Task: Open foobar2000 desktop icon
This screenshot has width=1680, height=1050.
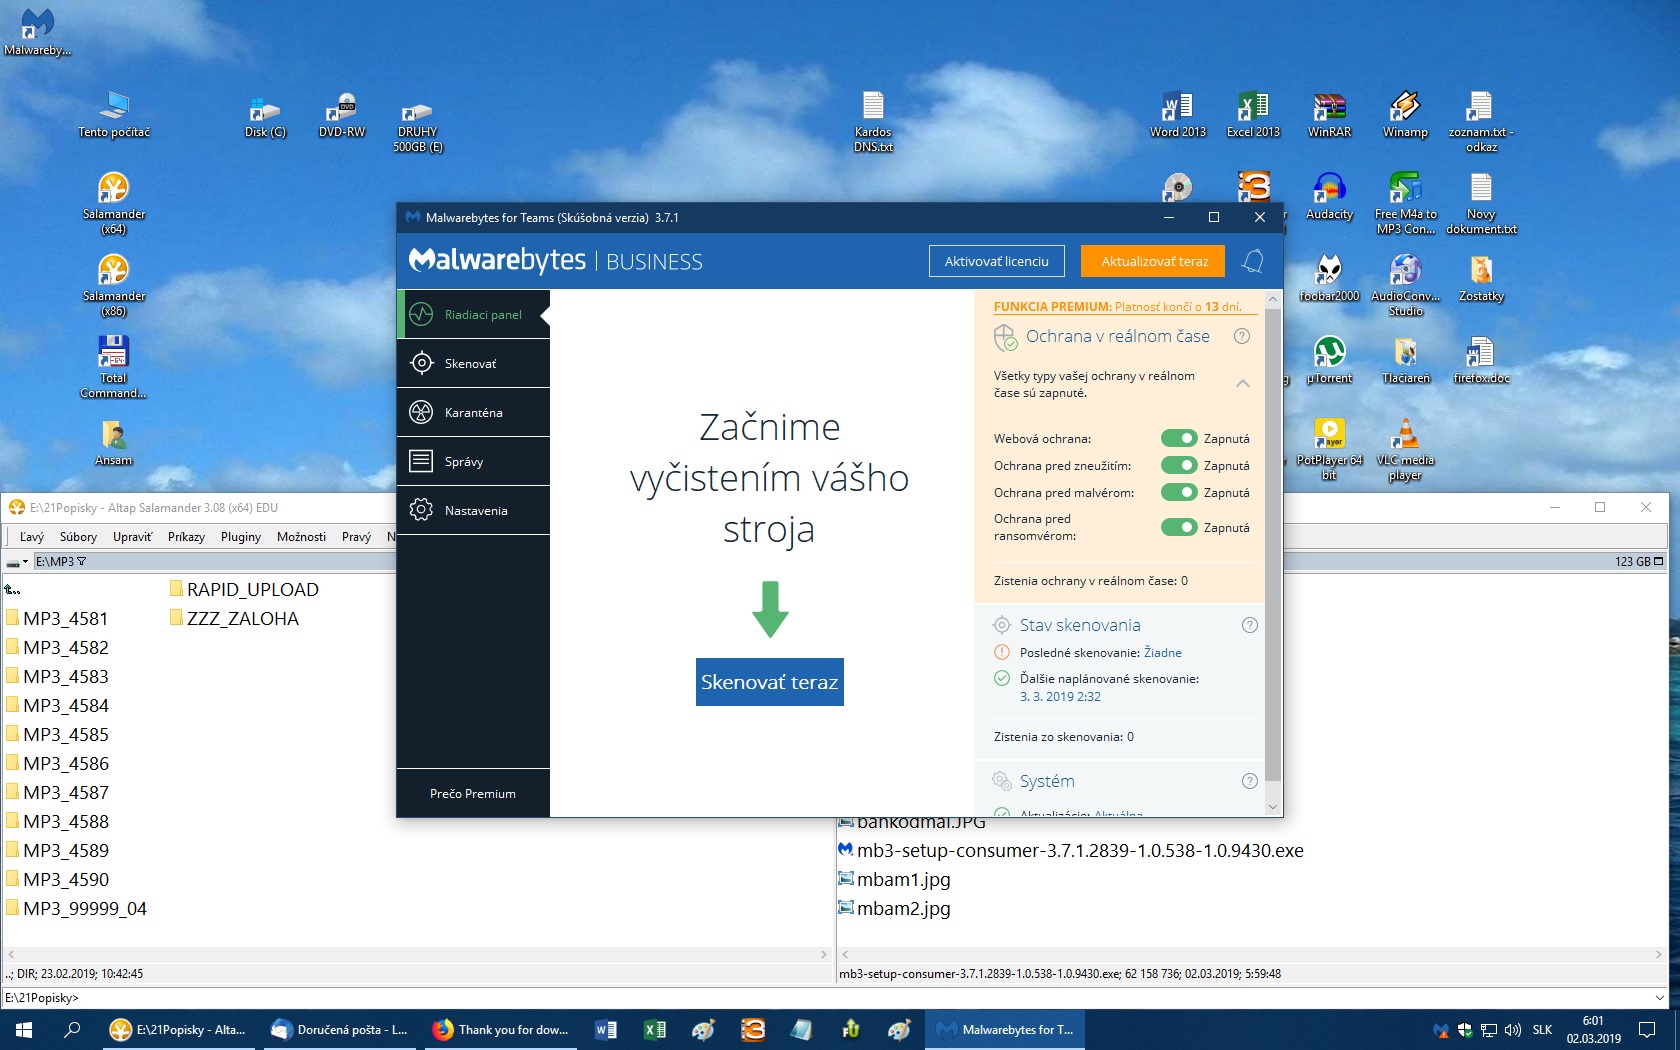Action: 1329,278
